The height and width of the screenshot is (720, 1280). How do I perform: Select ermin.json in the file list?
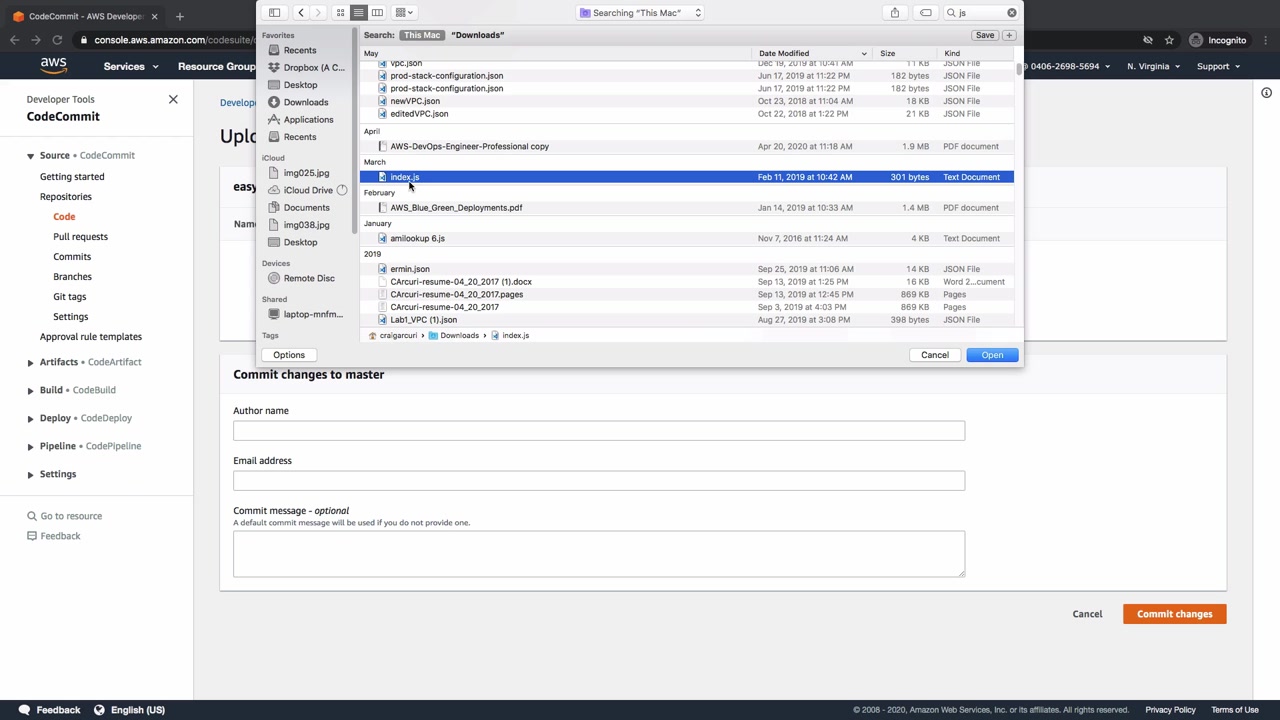click(x=686, y=269)
